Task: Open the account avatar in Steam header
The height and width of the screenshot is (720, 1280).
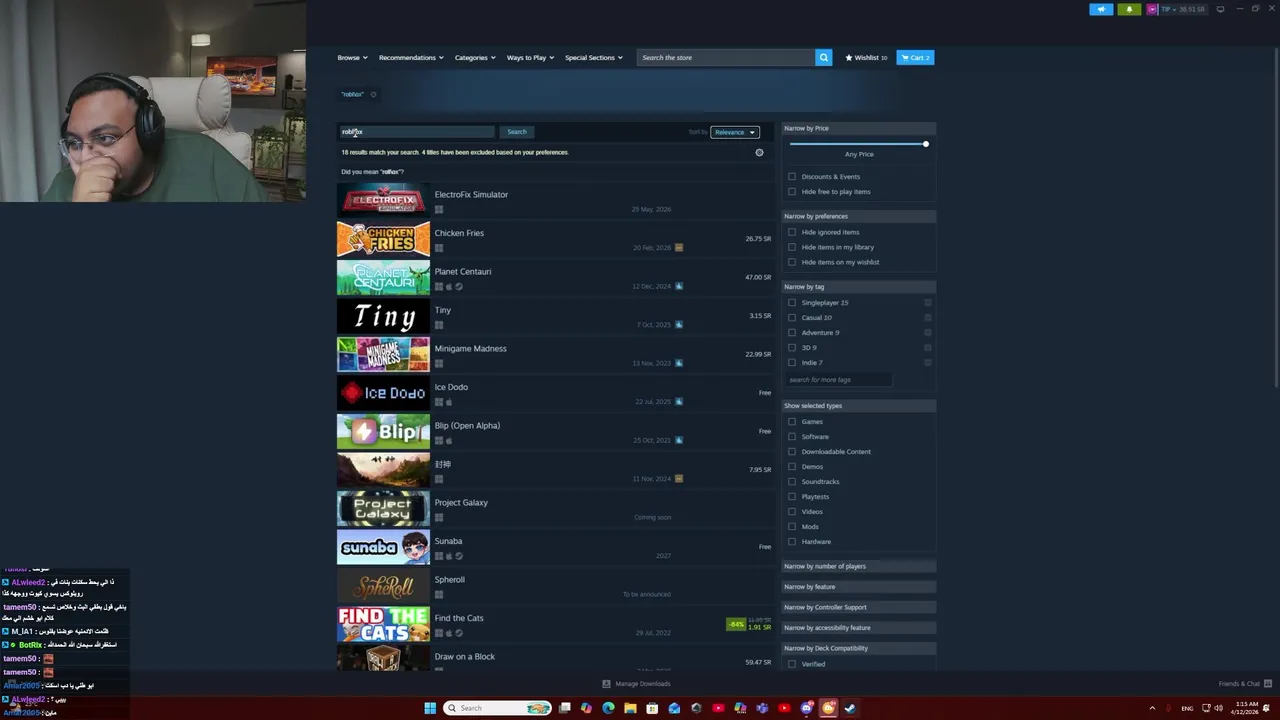Action: (x=1152, y=9)
